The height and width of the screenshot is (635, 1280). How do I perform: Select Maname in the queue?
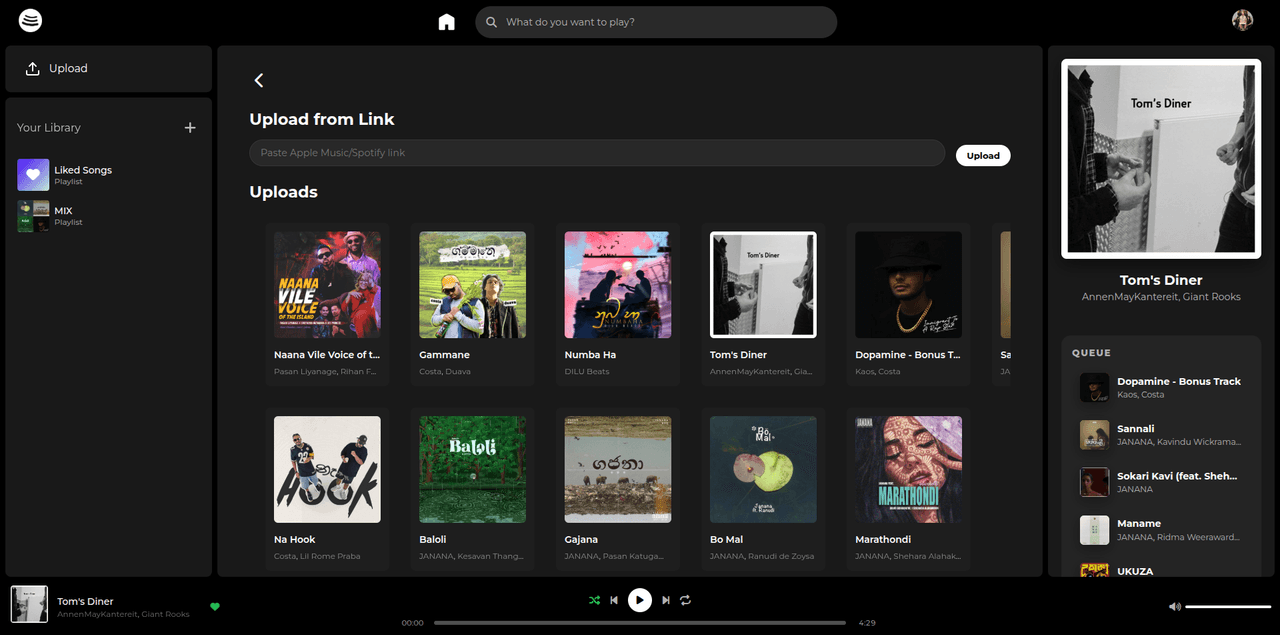[x=1161, y=529]
